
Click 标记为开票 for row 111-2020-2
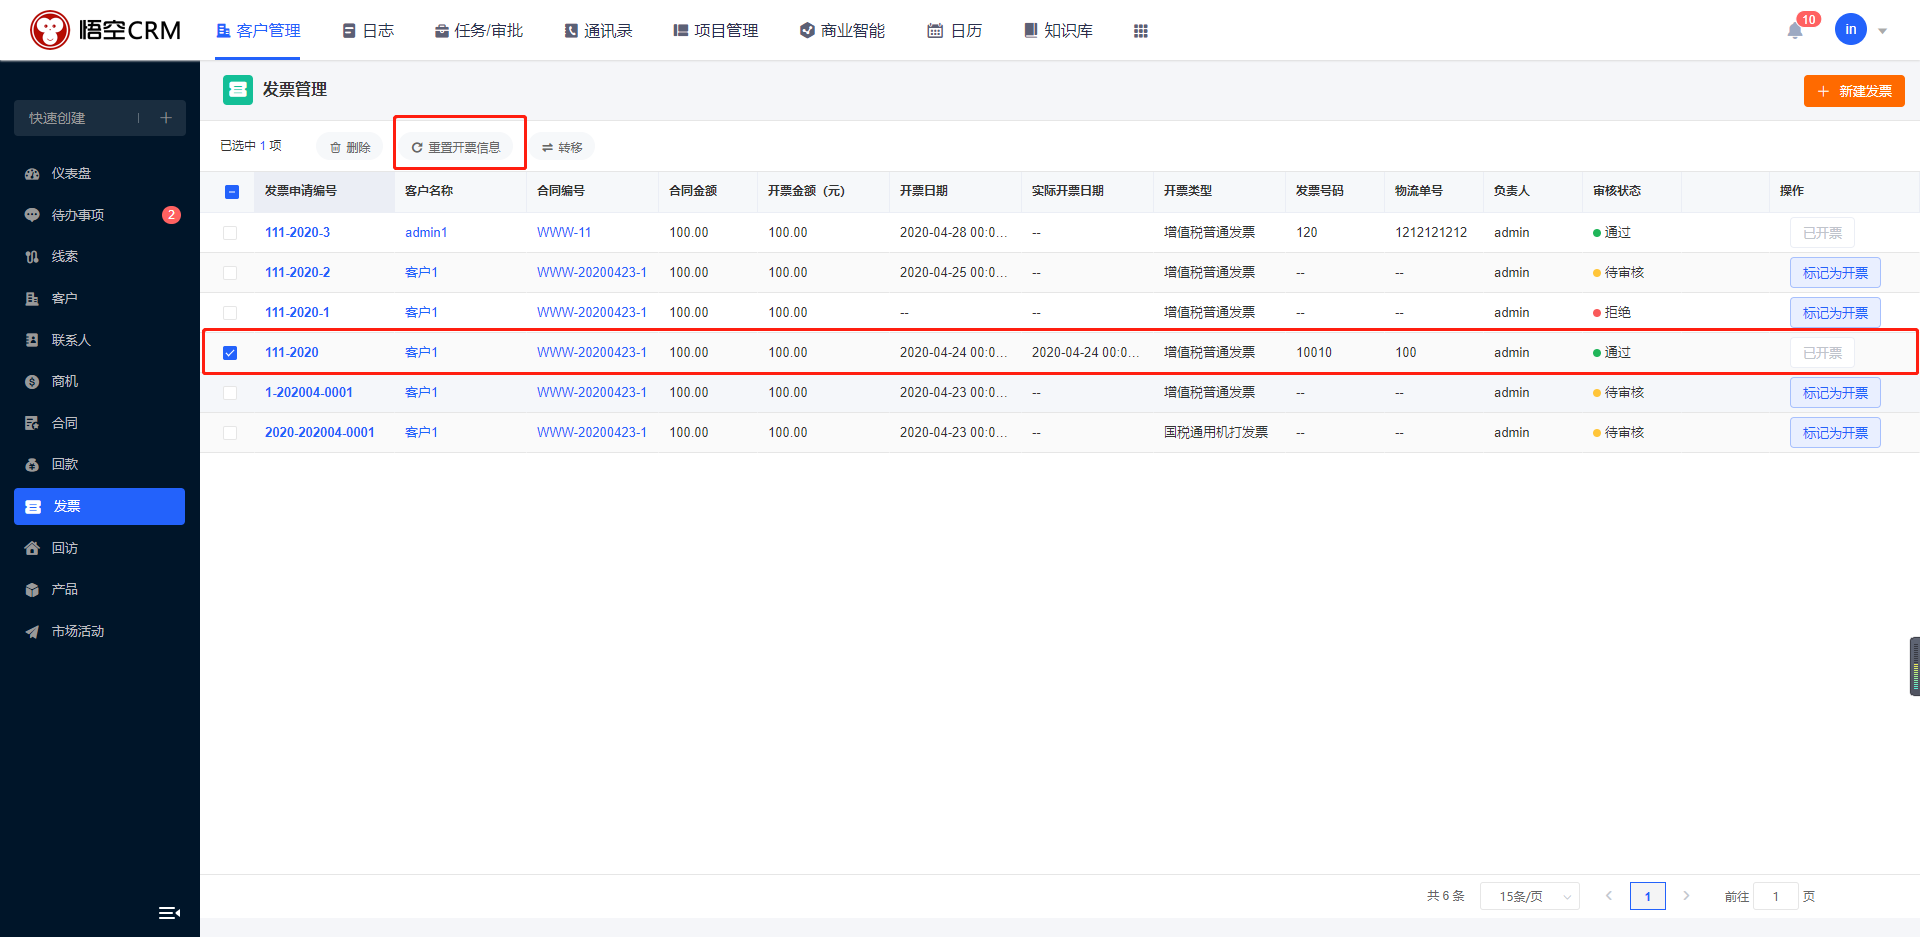pyautogui.click(x=1835, y=273)
